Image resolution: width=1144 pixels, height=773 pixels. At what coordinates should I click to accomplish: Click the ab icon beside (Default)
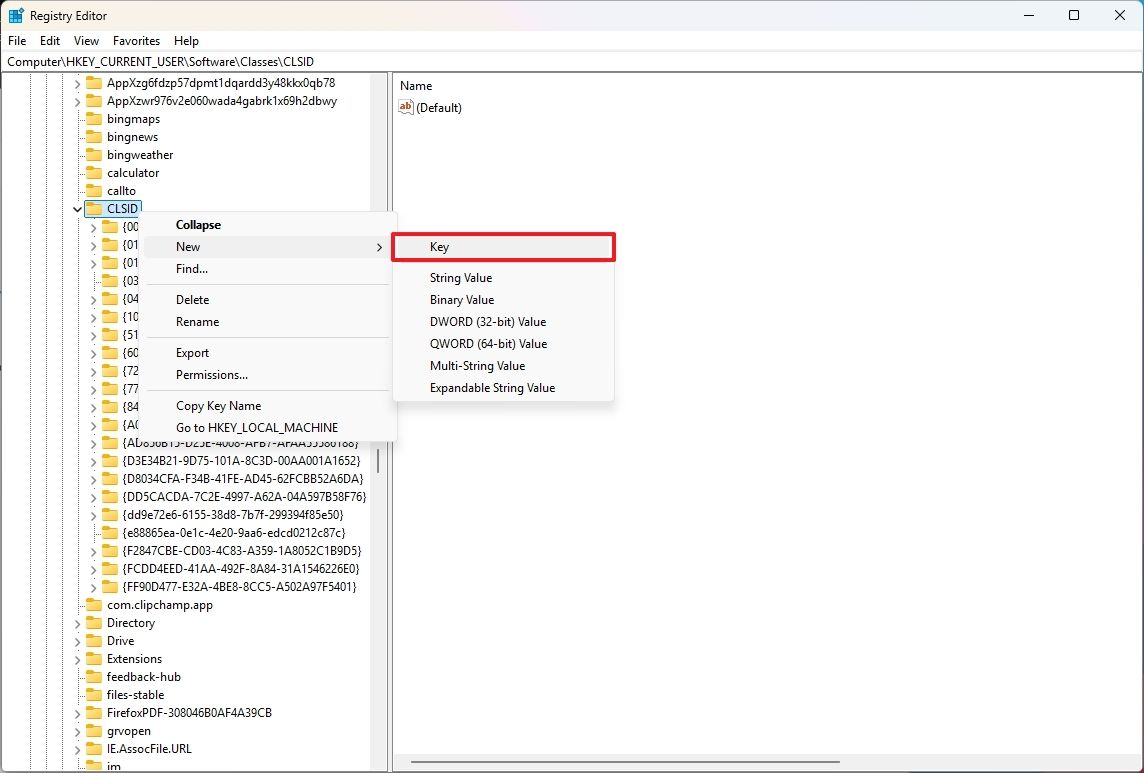[405, 107]
